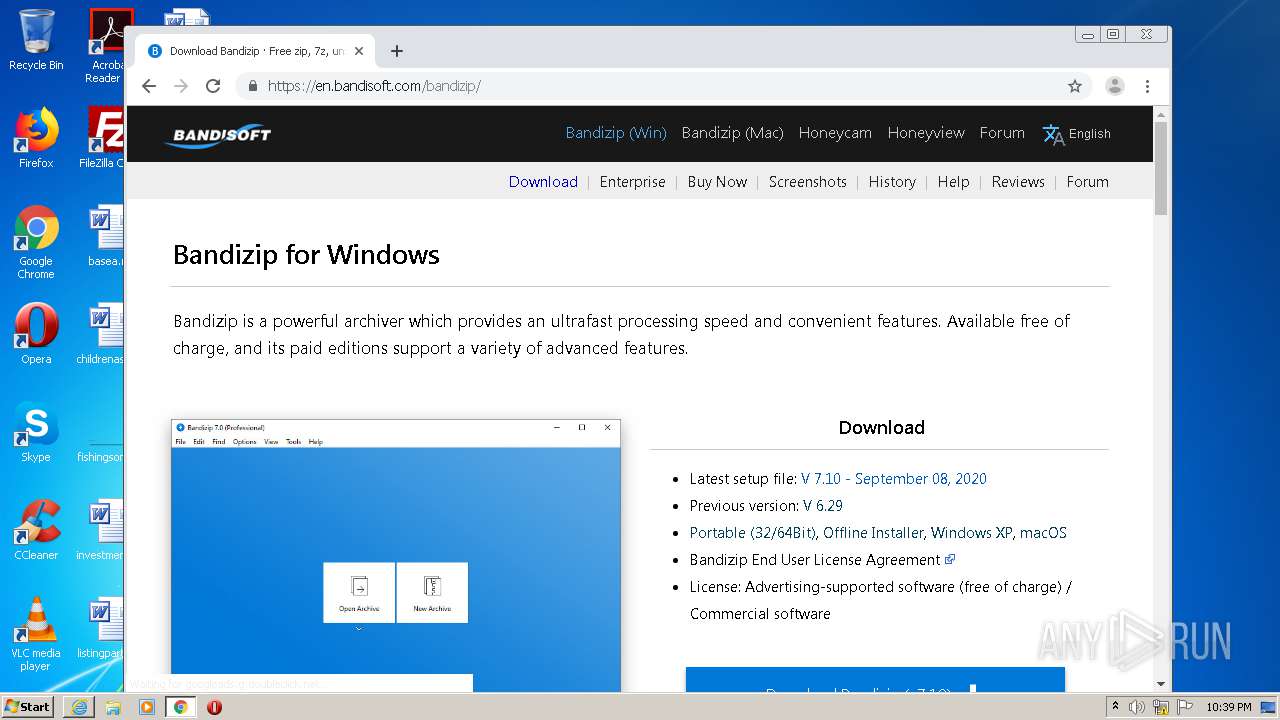Select the Screenshots sub-navigation link
This screenshot has height=720, width=1280.
(x=808, y=182)
